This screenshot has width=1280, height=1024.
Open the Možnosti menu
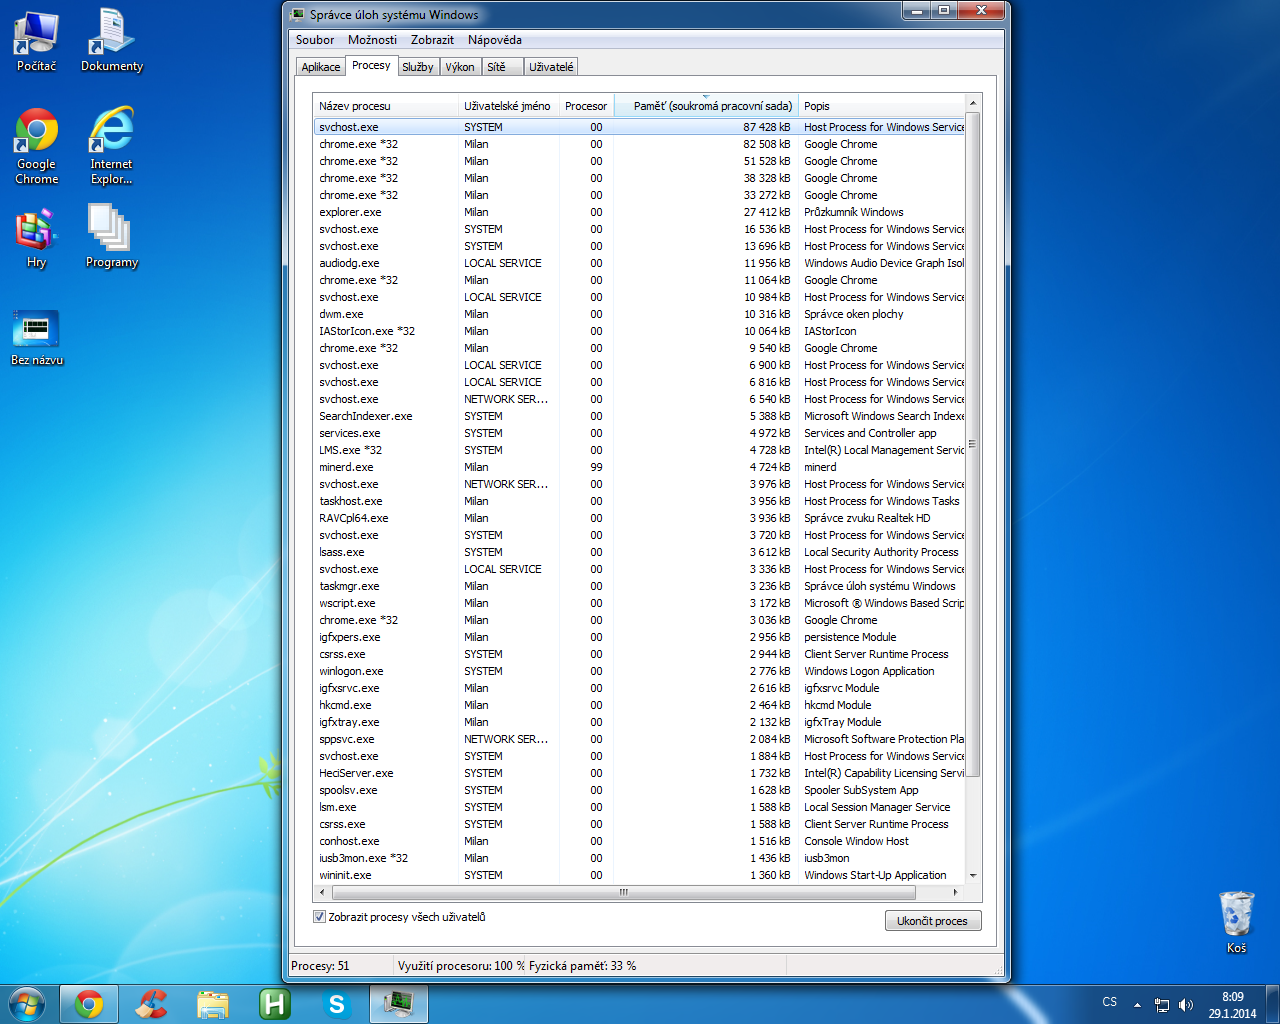point(372,40)
